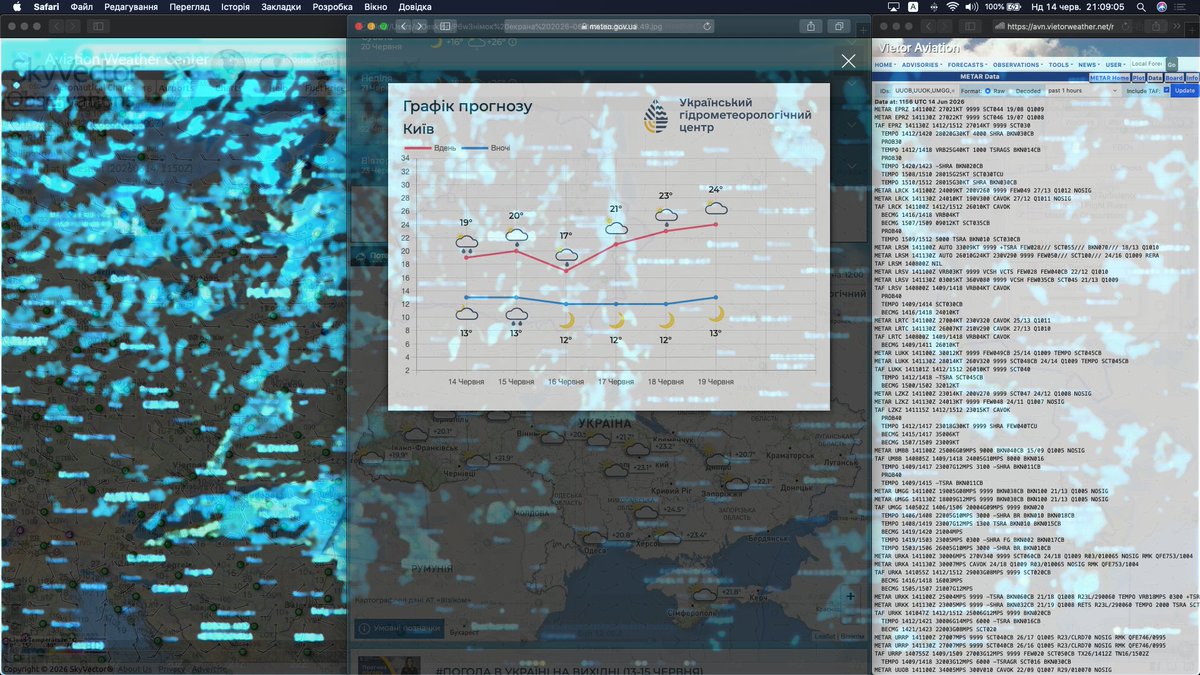Zoom in on the Ukraine weather map
Image resolution: width=1200 pixels, height=675 pixels.
[850, 596]
